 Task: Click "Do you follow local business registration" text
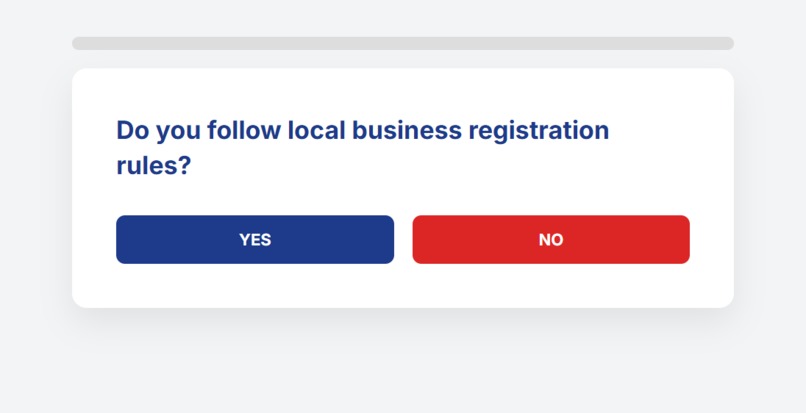(x=363, y=131)
